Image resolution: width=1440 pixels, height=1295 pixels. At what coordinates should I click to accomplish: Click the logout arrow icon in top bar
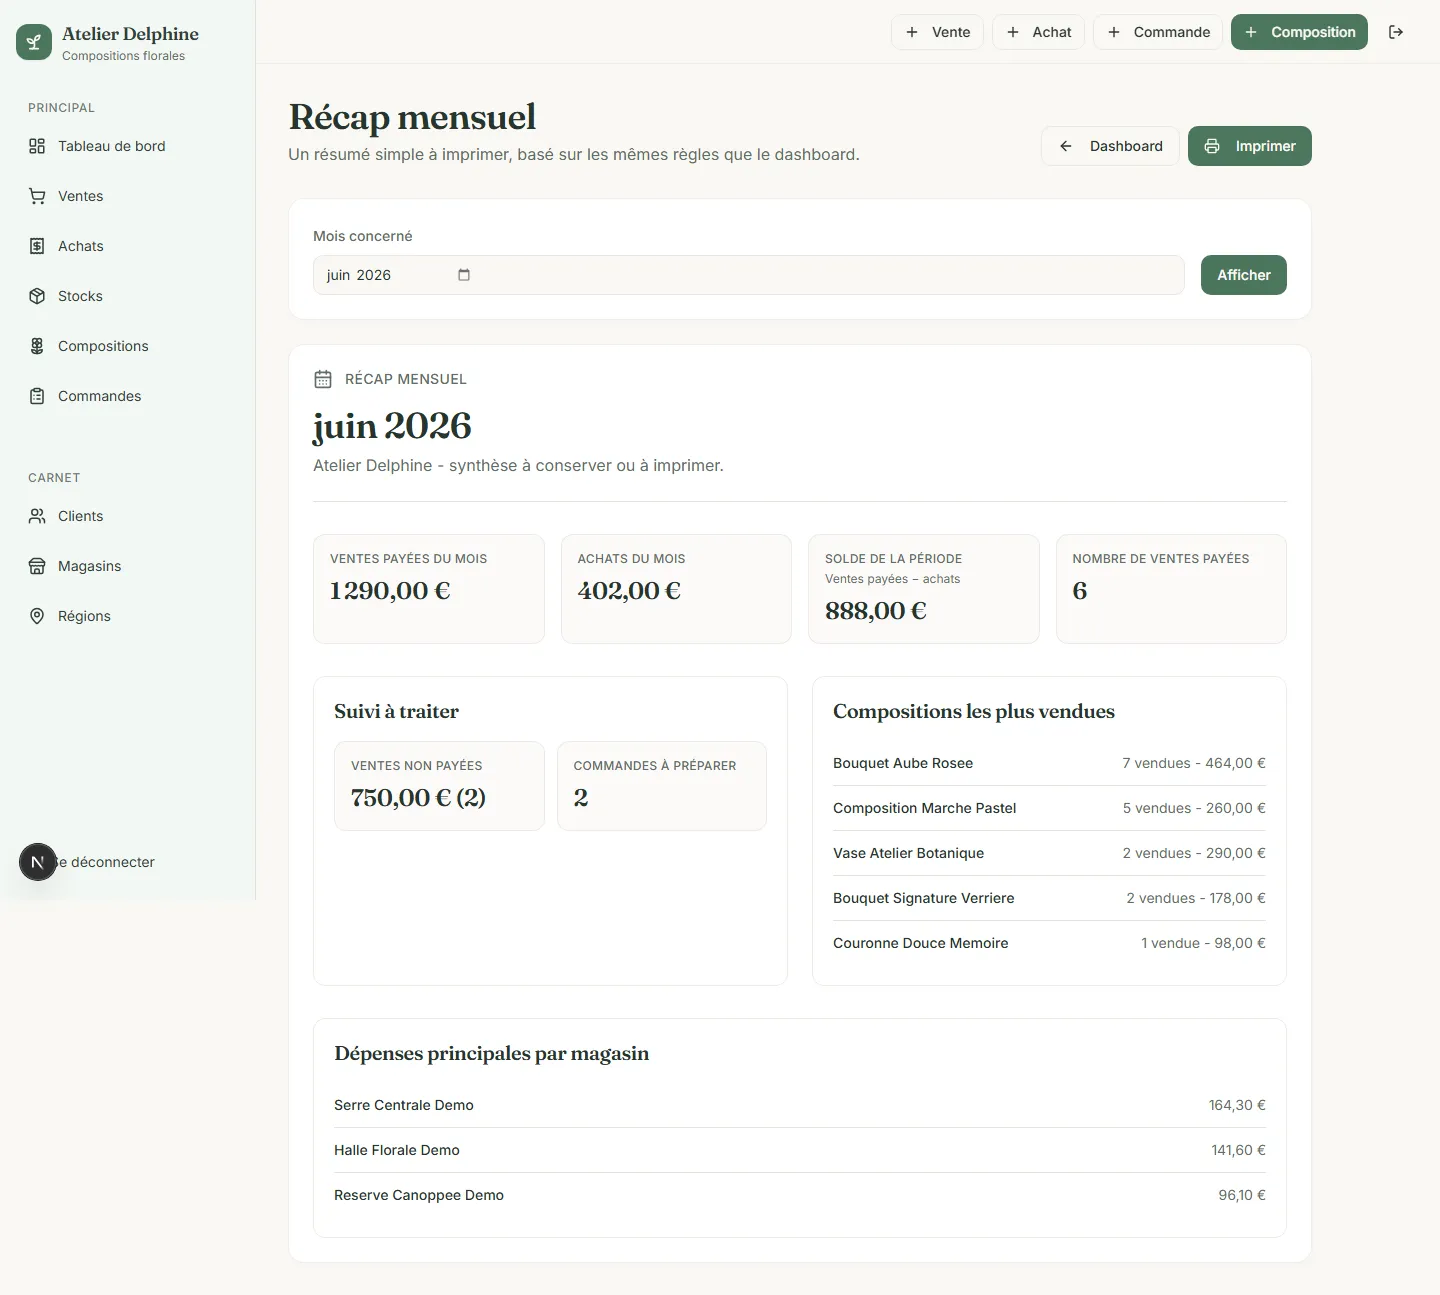pyautogui.click(x=1396, y=32)
